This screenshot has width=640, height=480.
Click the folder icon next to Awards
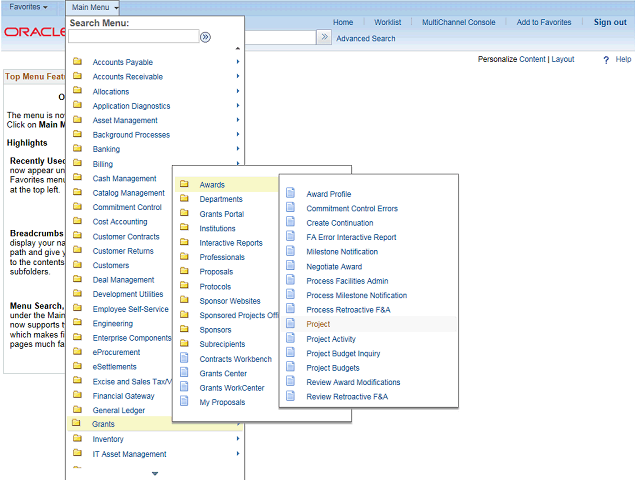click(184, 185)
